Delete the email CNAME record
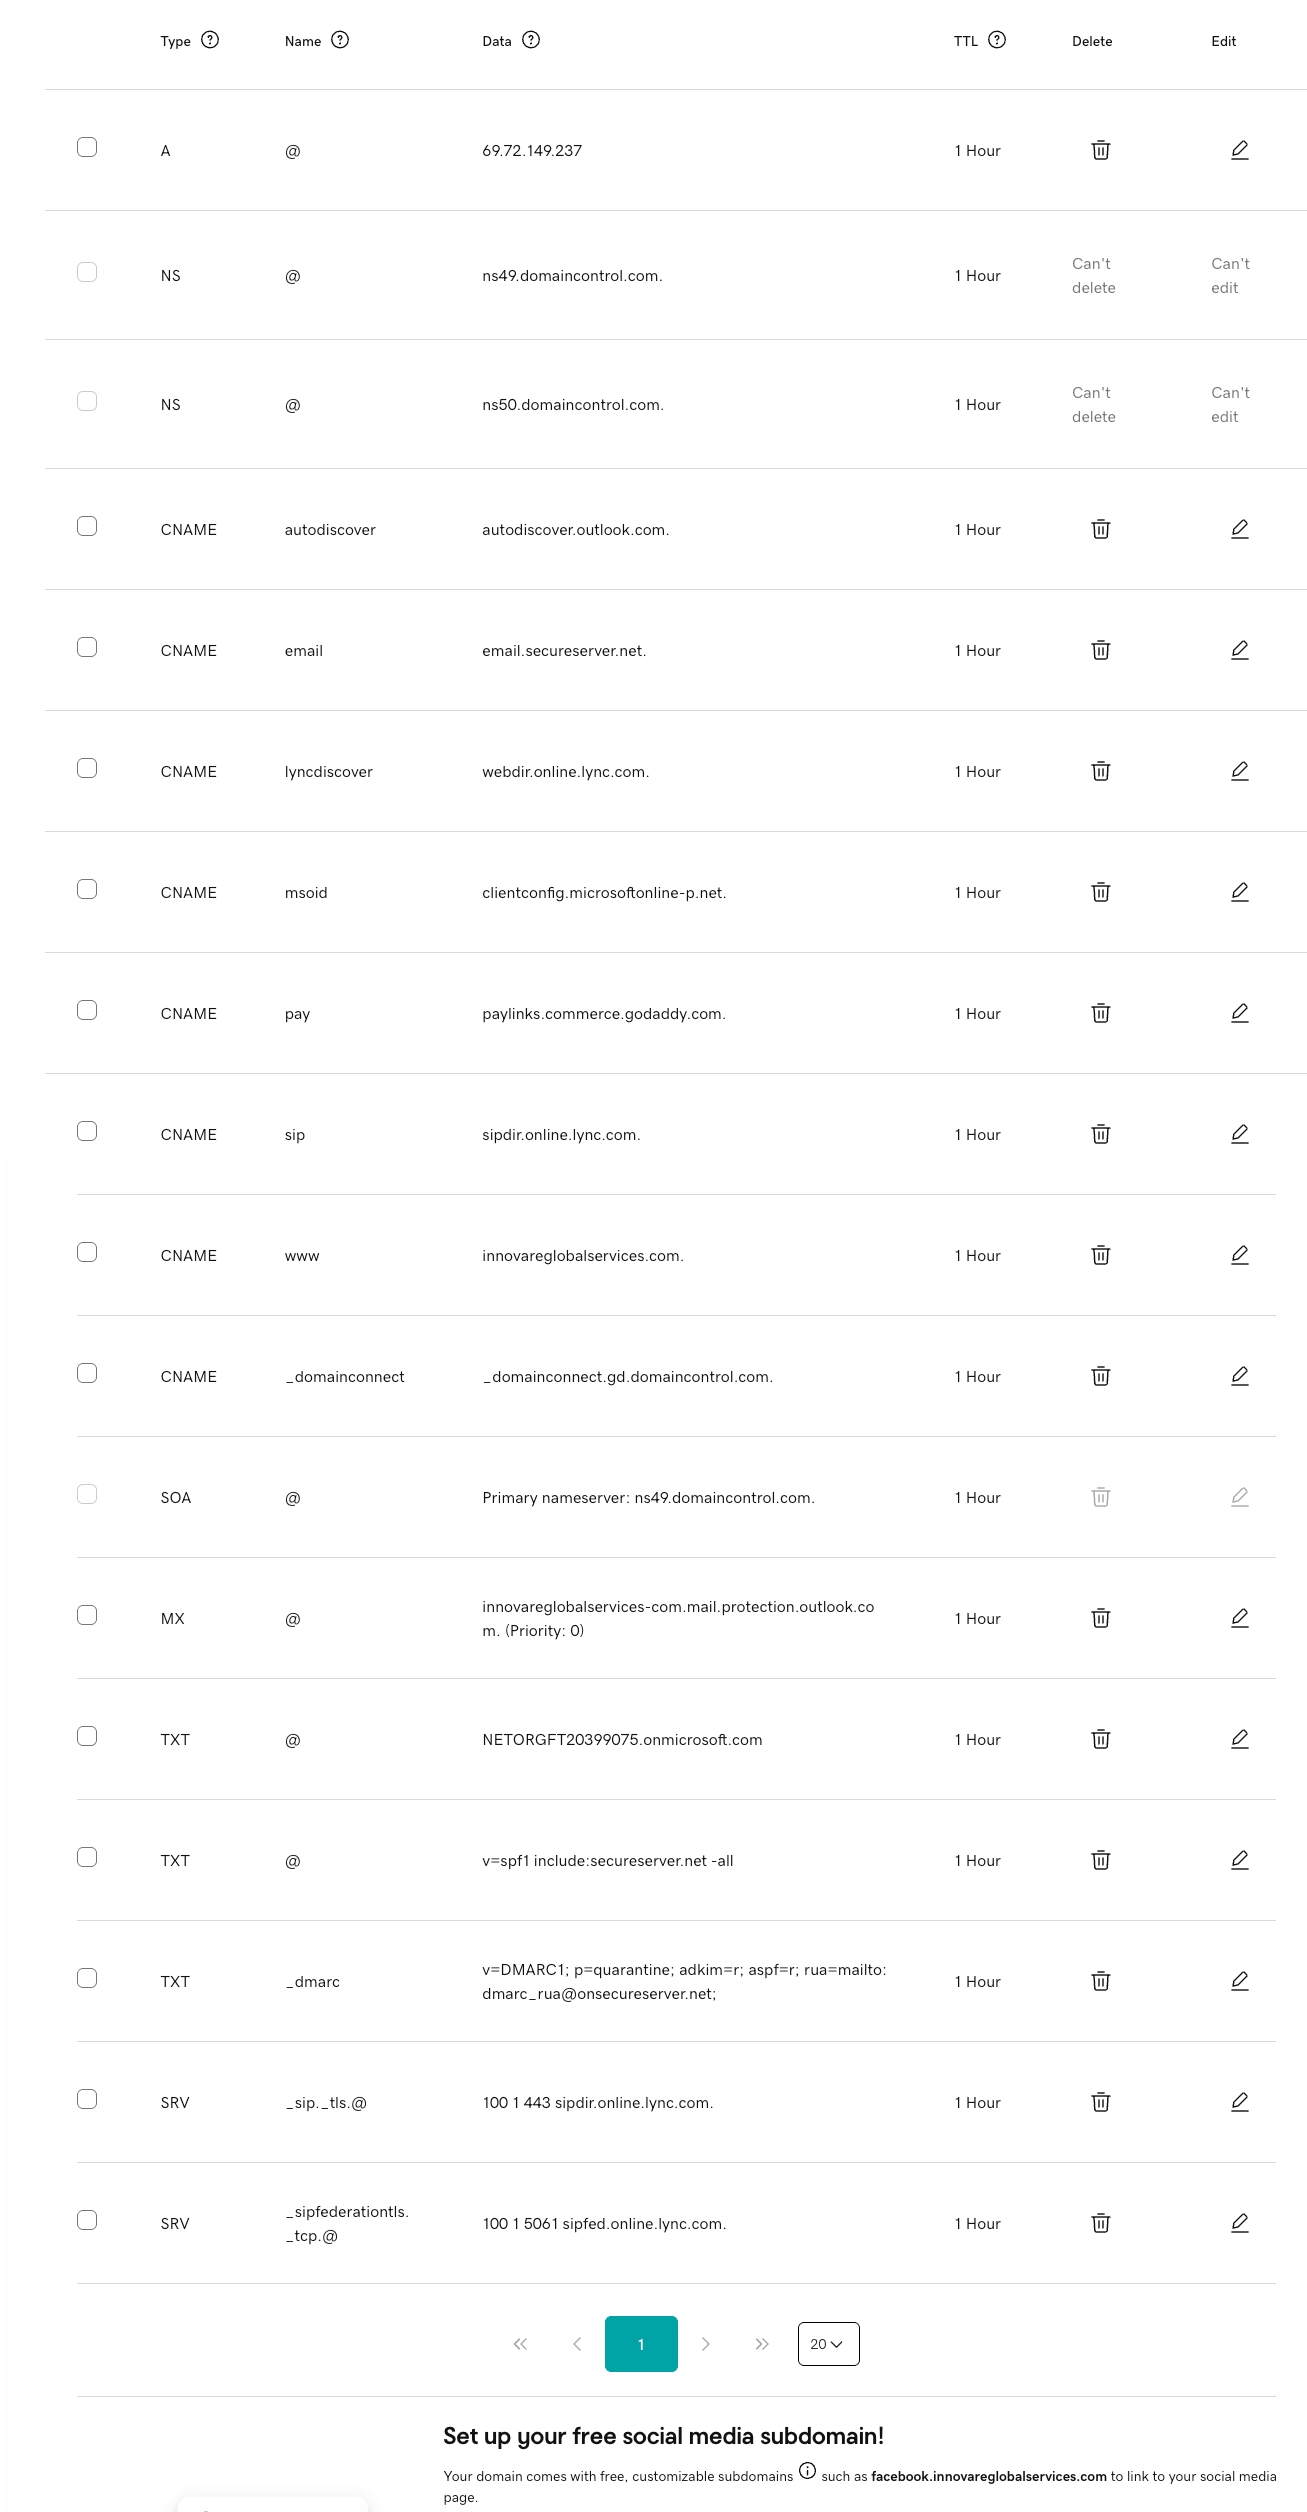This screenshot has width=1307, height=2512. click(1100, 650)
